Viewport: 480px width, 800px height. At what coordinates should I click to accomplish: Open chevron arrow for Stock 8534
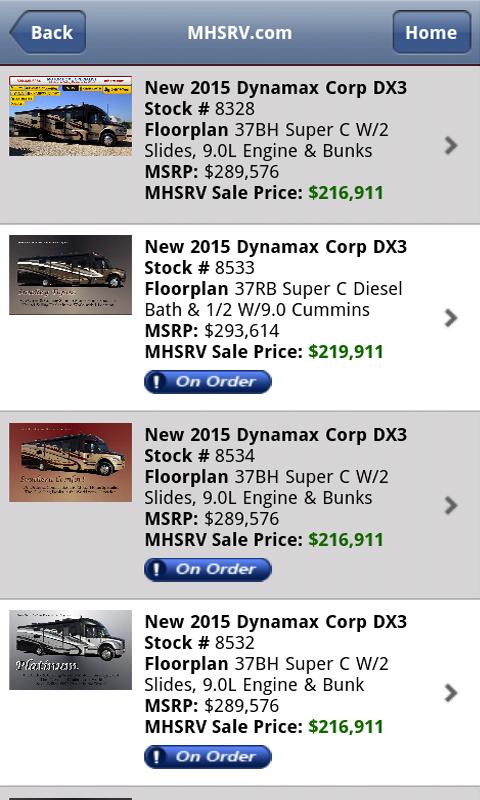pos(451,506)
